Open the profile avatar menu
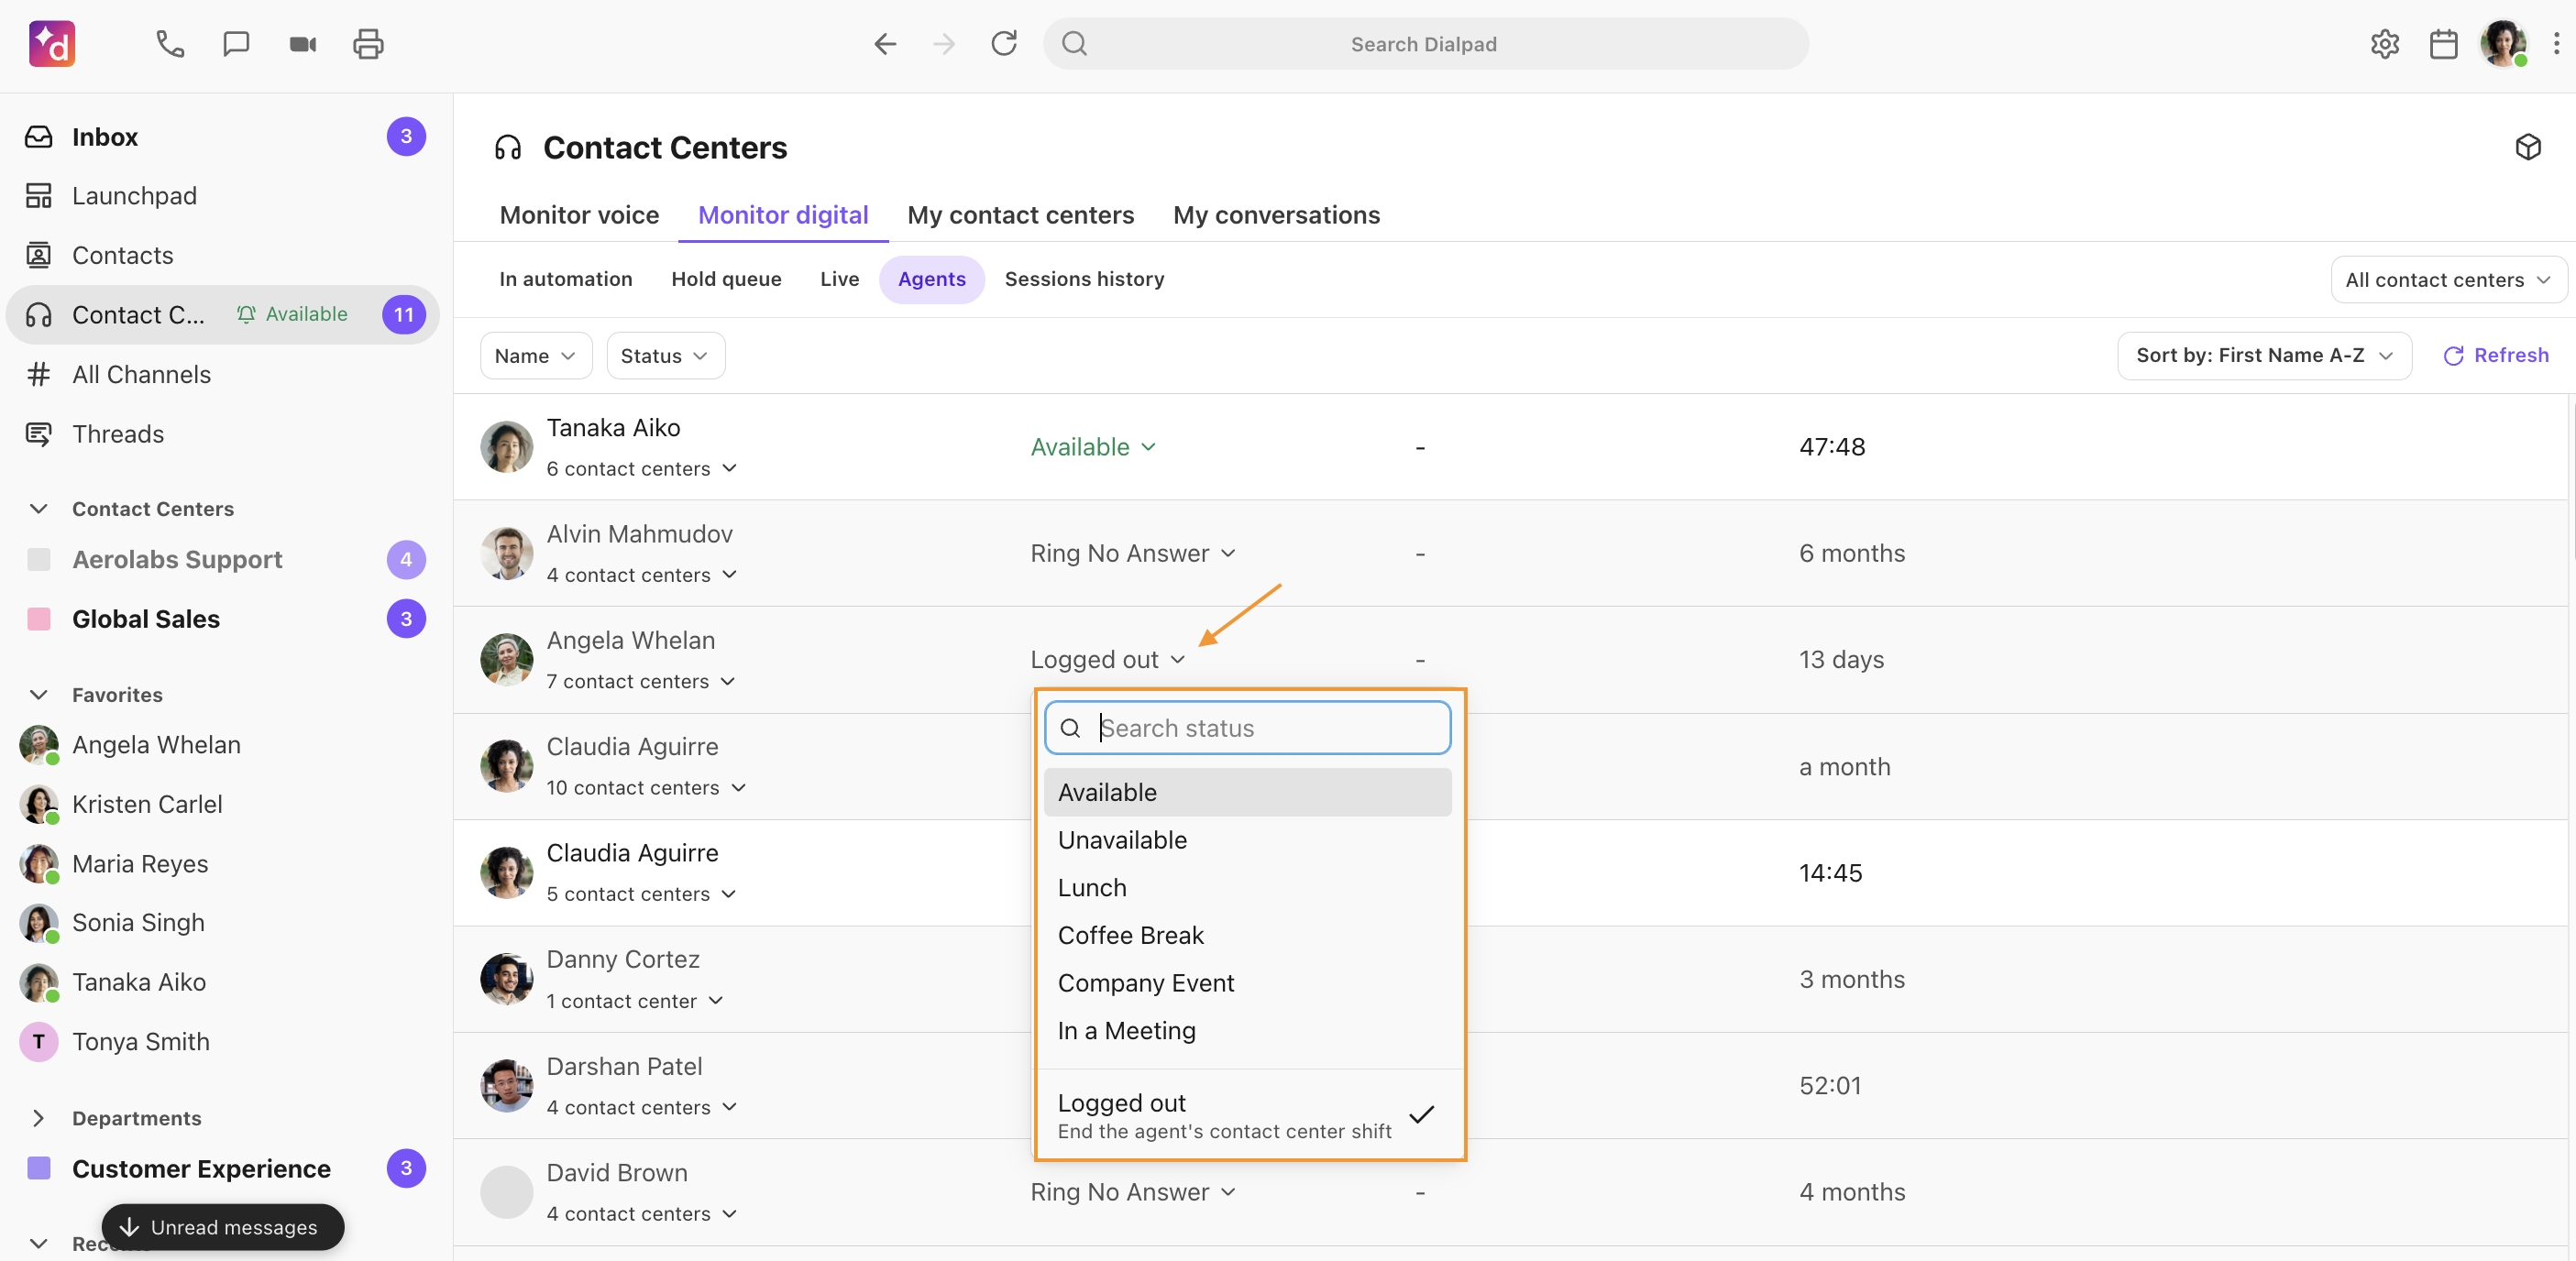Viewport: 2576px width, 1261px height. click(2503, 44)
